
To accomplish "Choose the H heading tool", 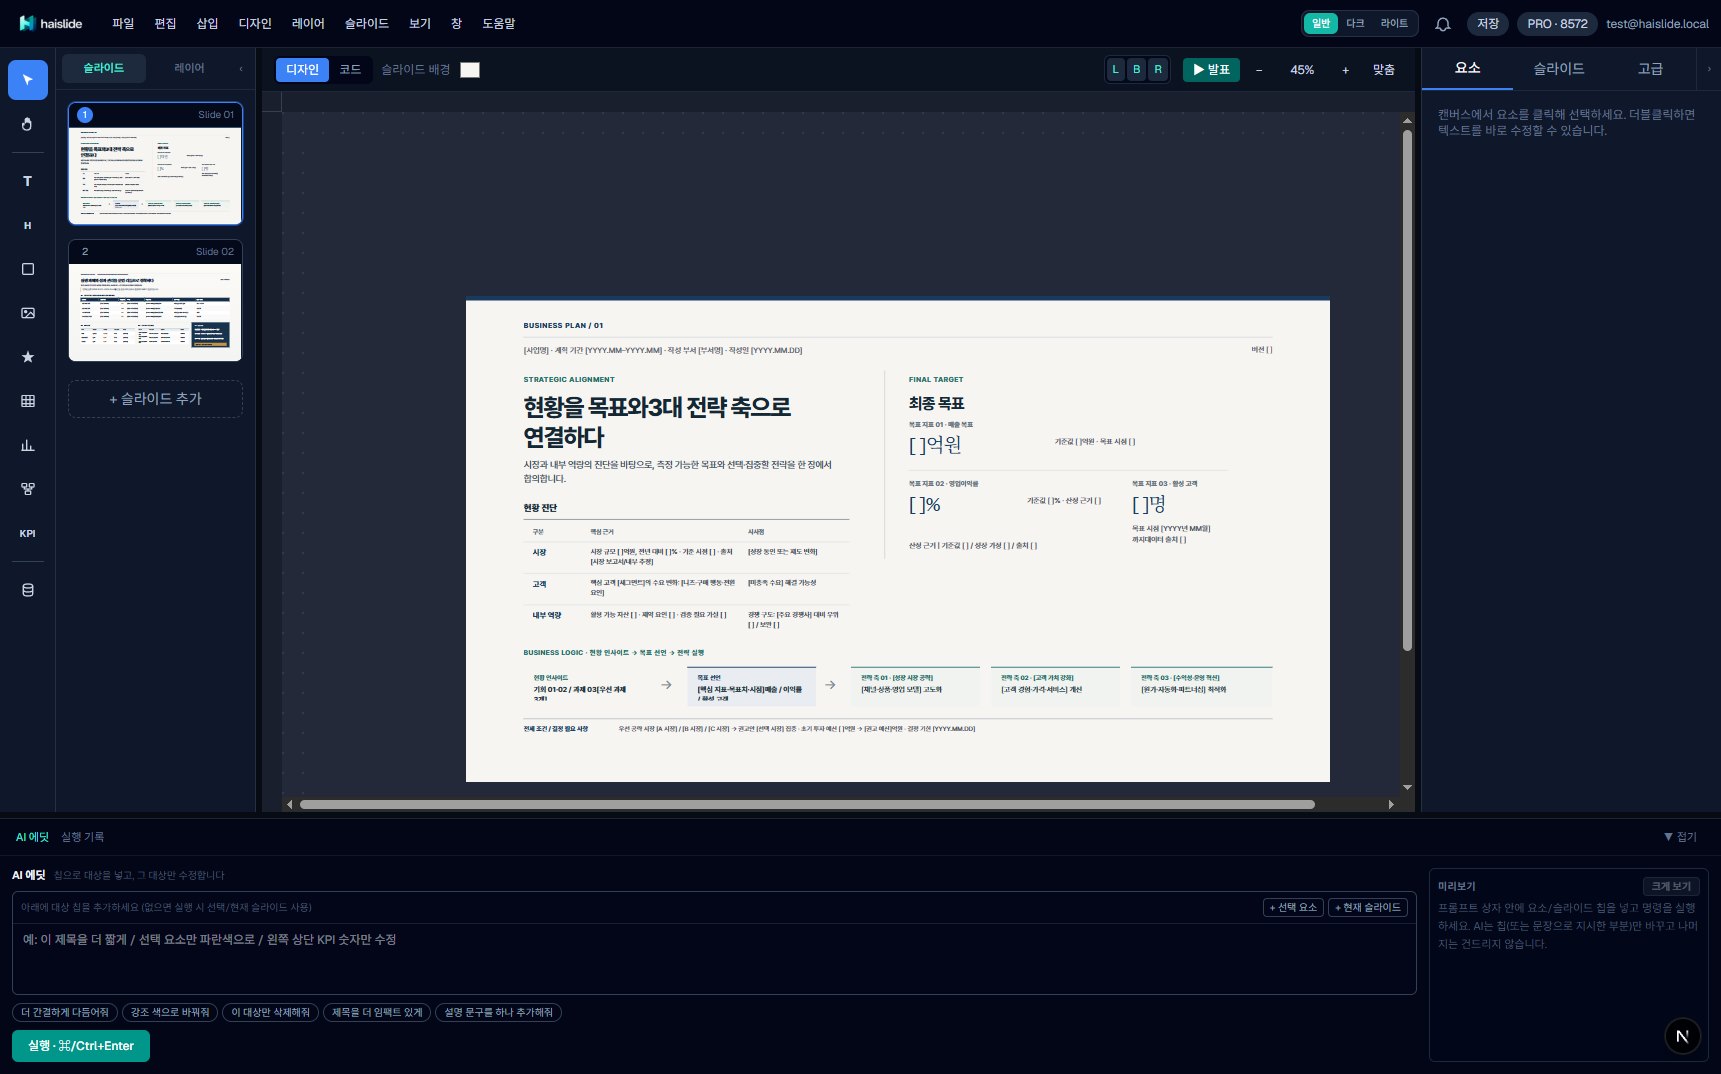I will 28,225.
